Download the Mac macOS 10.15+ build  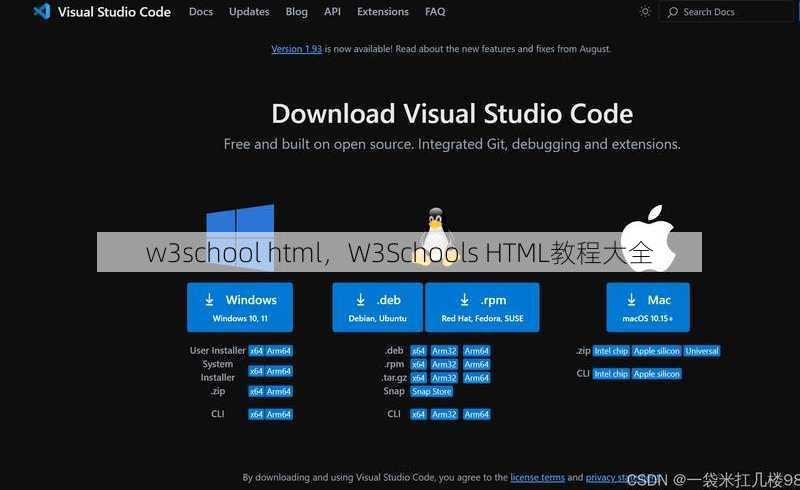point(648,307)
